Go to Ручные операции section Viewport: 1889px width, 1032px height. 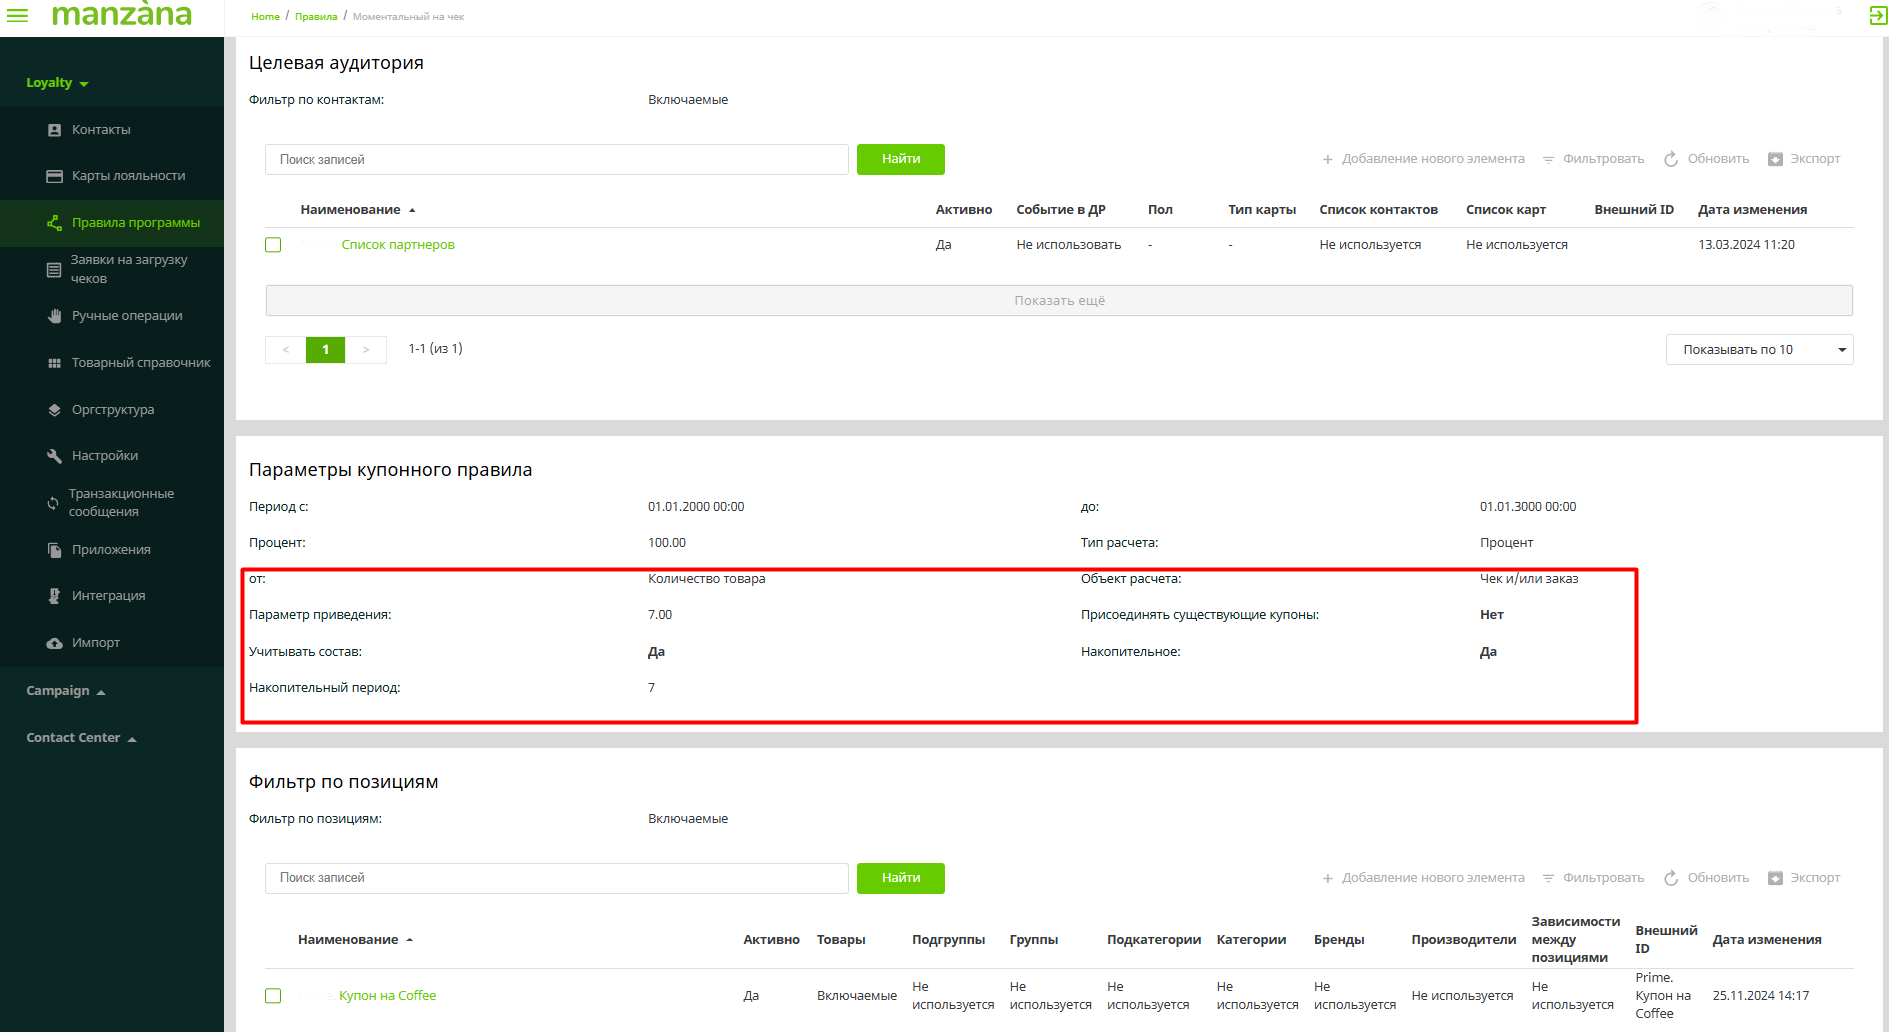(x=126, y=316)
